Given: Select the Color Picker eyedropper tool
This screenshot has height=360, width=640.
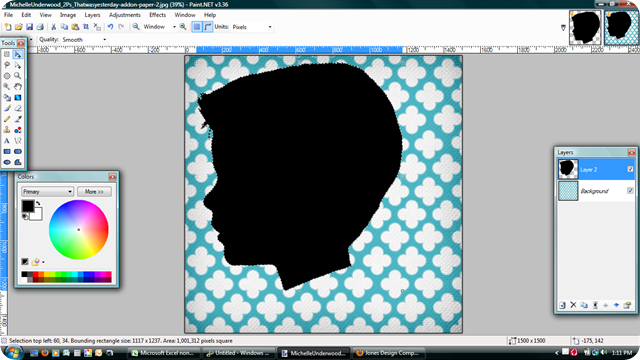Looking at the screenshot, I should (18, 119).
